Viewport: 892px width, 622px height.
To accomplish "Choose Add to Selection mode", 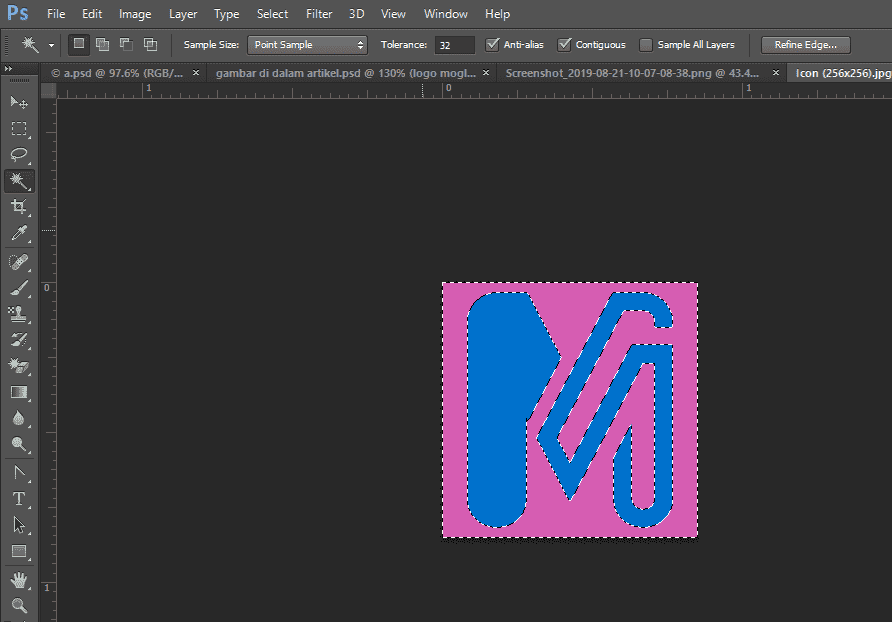I will click(x=102, y=44).
